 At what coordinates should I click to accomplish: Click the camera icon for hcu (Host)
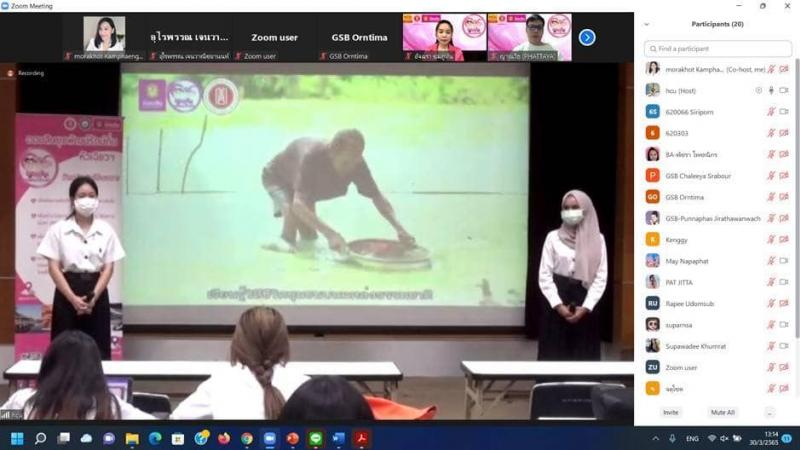[x=784, y=90]
